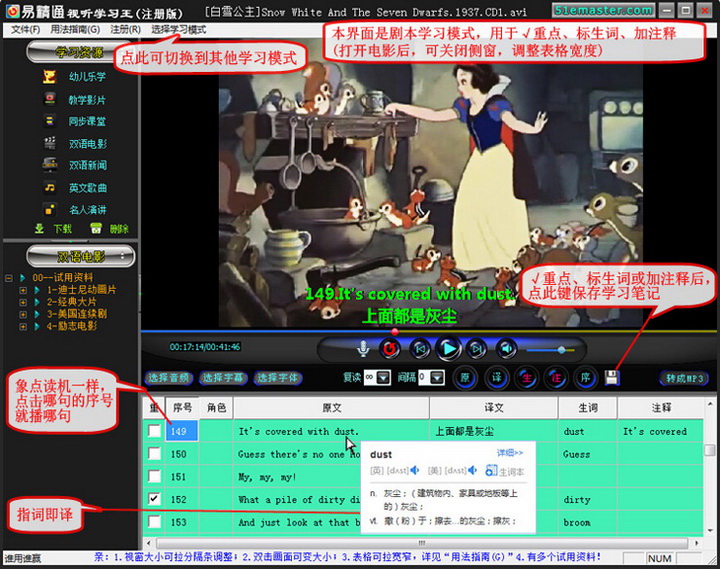Image resolution: width=720 pixels, height=569 pixels.
Task: Select the word broom in 生词 column
Action: pyautogui.click(x=577, y=522)
